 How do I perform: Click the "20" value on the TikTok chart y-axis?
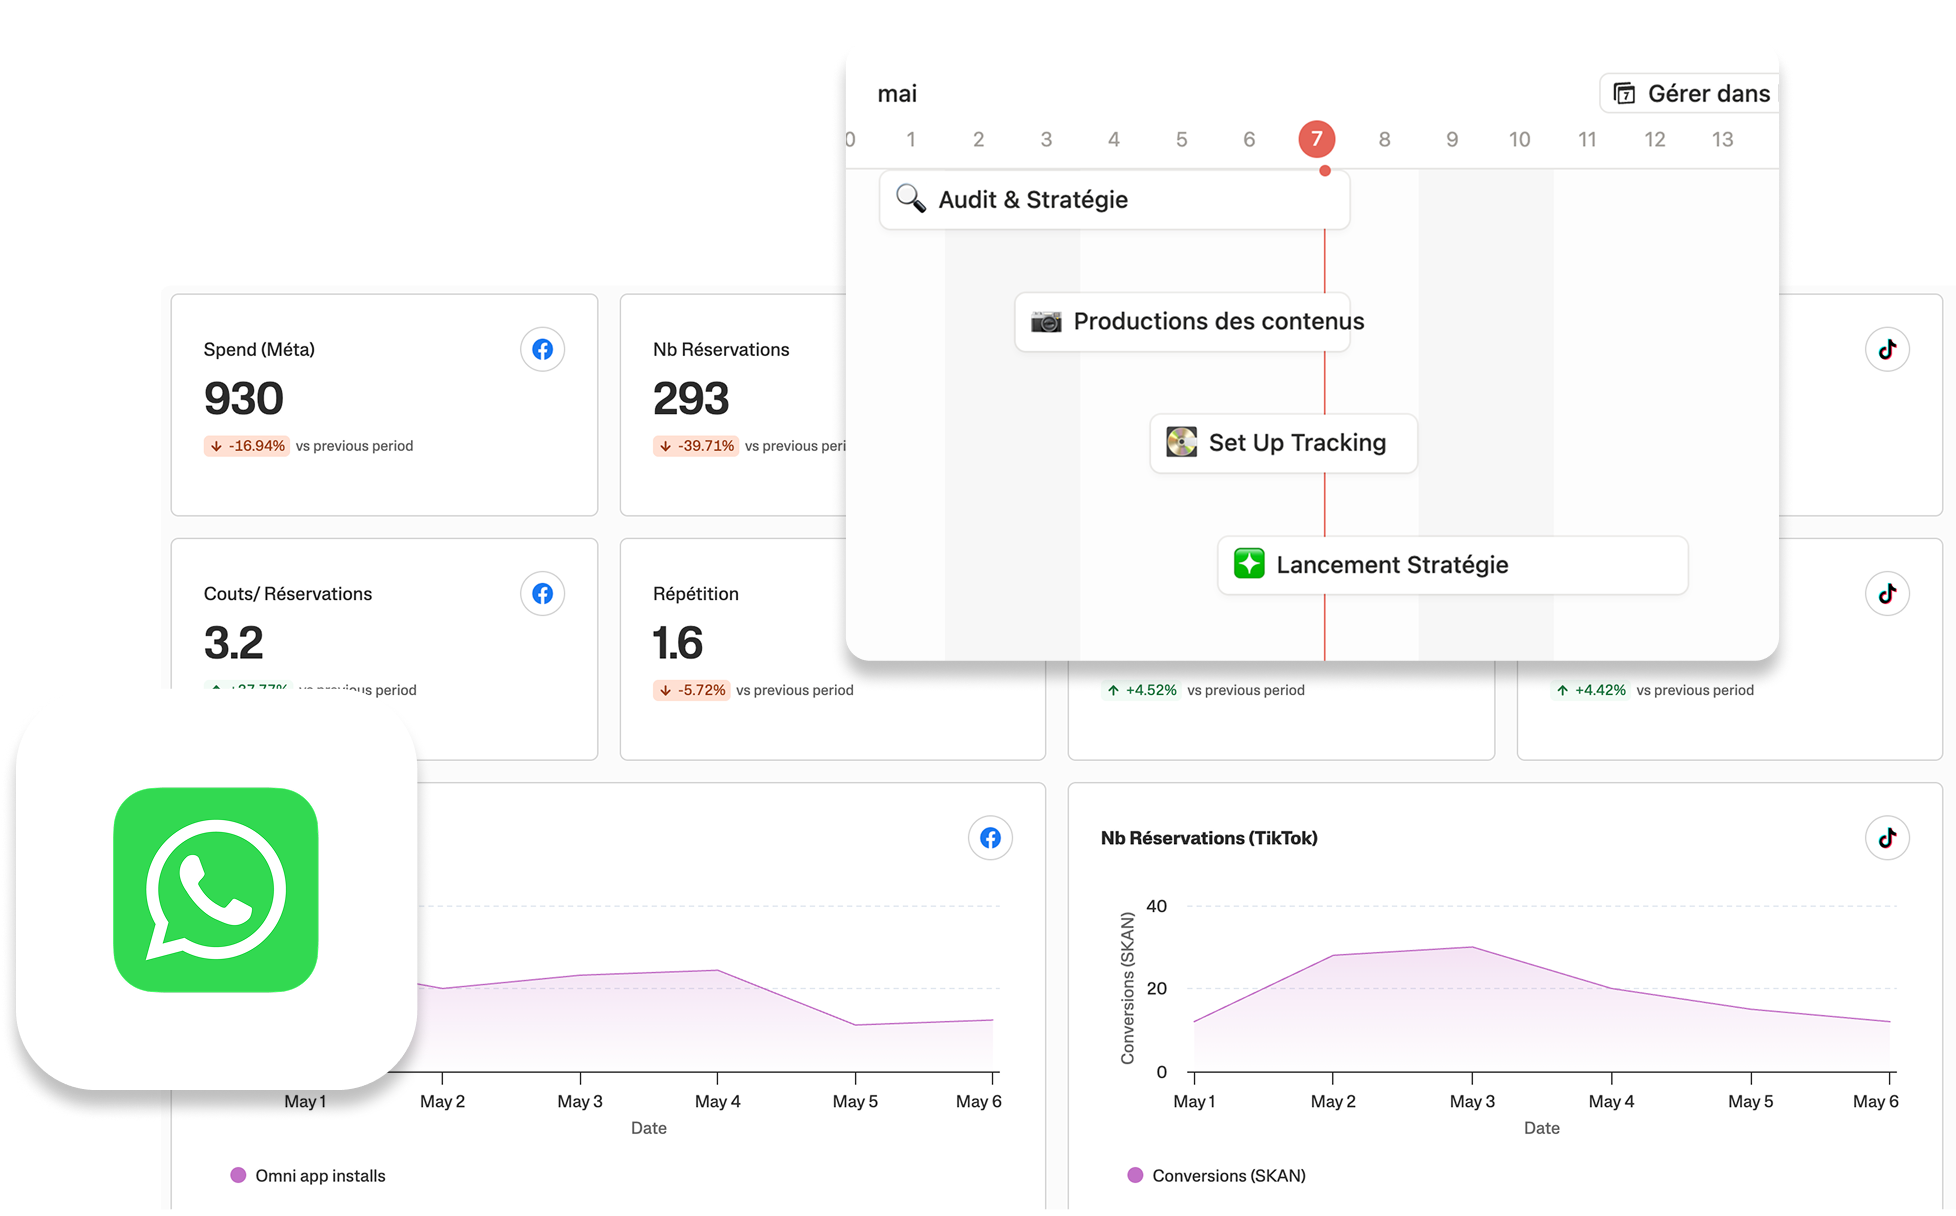point(1156,989)
